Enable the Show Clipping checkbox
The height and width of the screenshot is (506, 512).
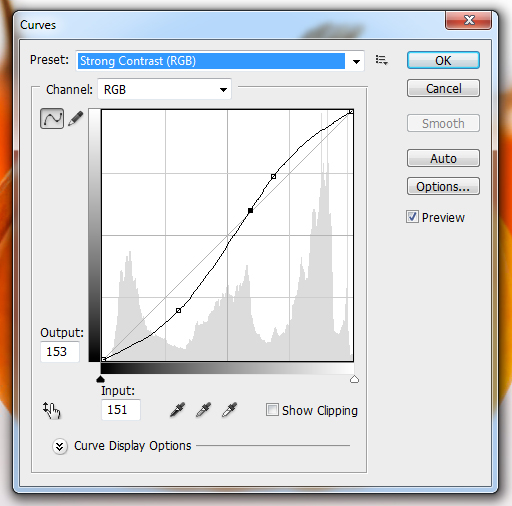(272, 410)
